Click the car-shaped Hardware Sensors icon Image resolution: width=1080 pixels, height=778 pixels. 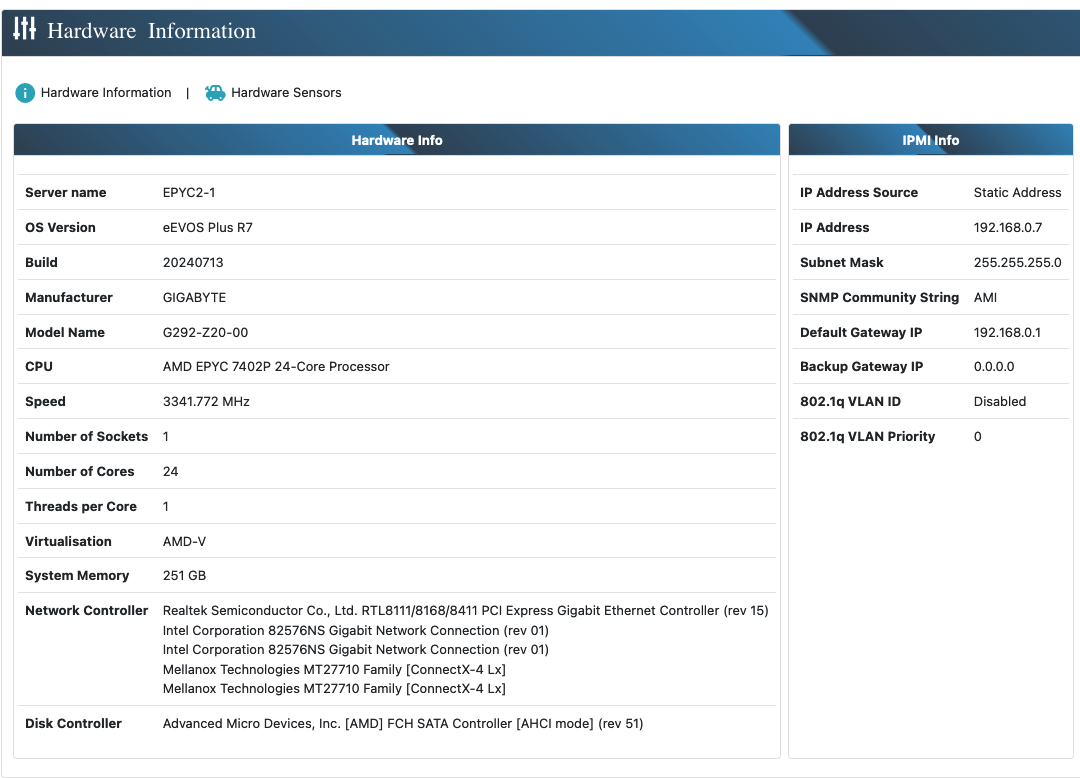pos(215,93)
